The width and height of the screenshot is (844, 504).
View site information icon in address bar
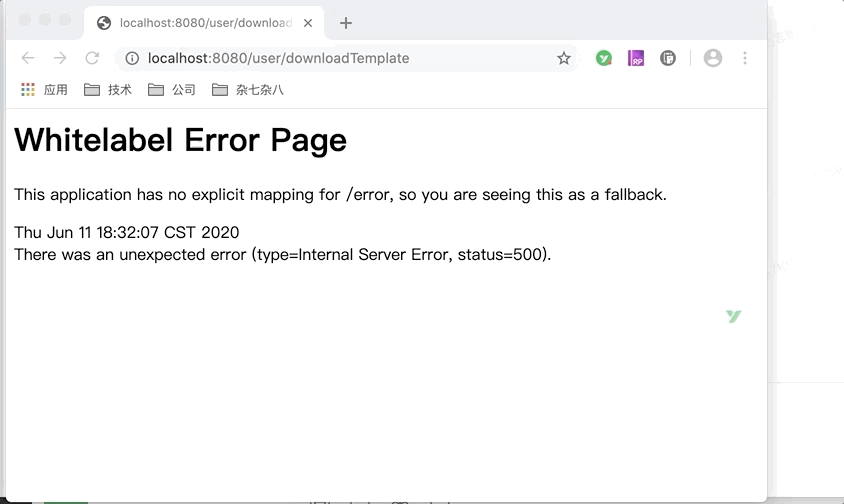click(x=132, y=58)
